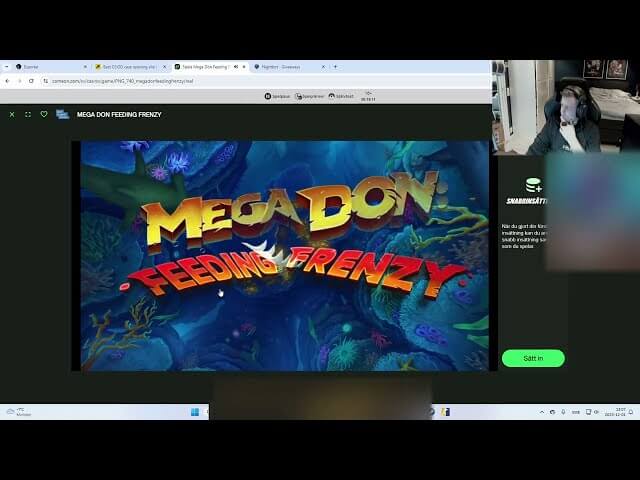Image resolution: width=640 pixels, height=480 pixels.
Task: Click the yellow app icon on the taskbar
Action: click(x=446, y=412)
